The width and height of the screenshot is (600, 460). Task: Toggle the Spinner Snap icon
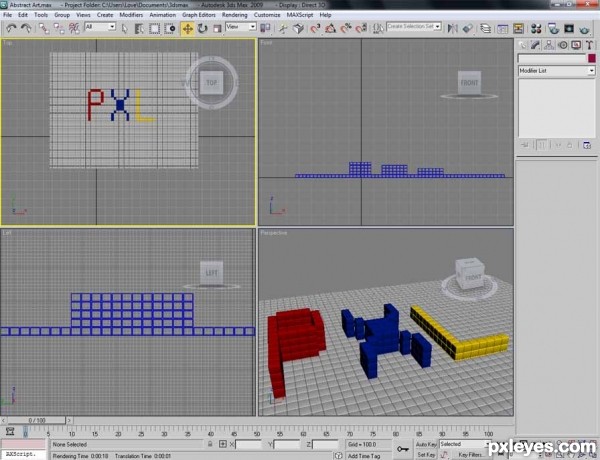[x=361, y=28]
